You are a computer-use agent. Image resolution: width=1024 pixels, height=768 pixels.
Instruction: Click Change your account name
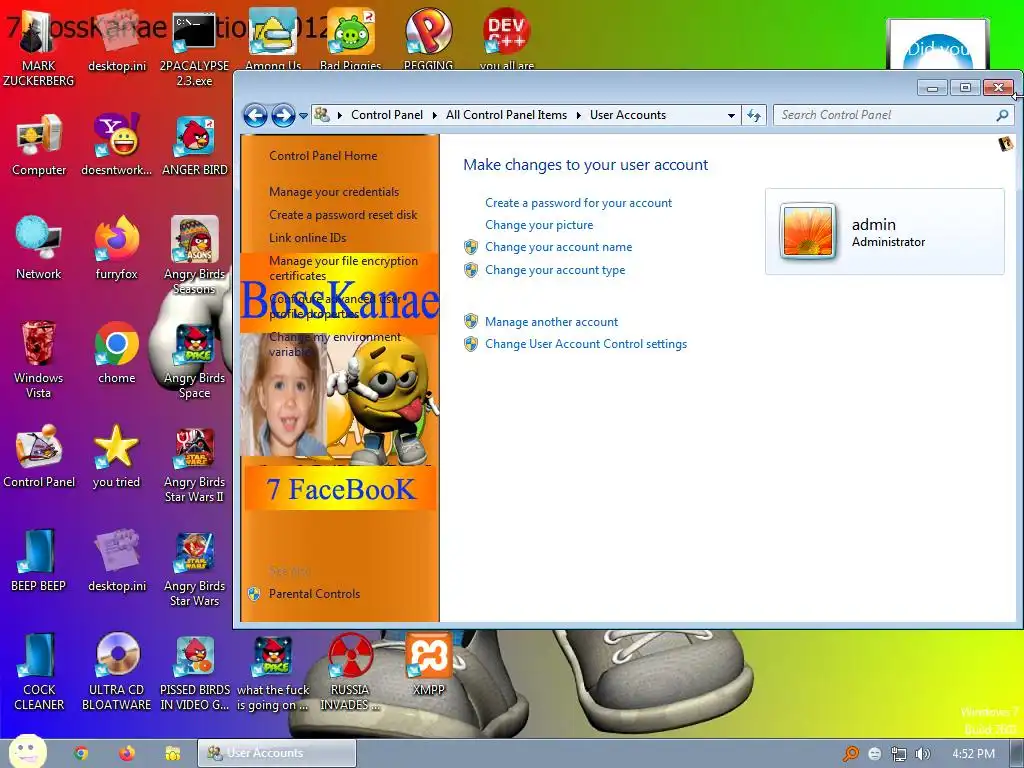pos(558,247)
